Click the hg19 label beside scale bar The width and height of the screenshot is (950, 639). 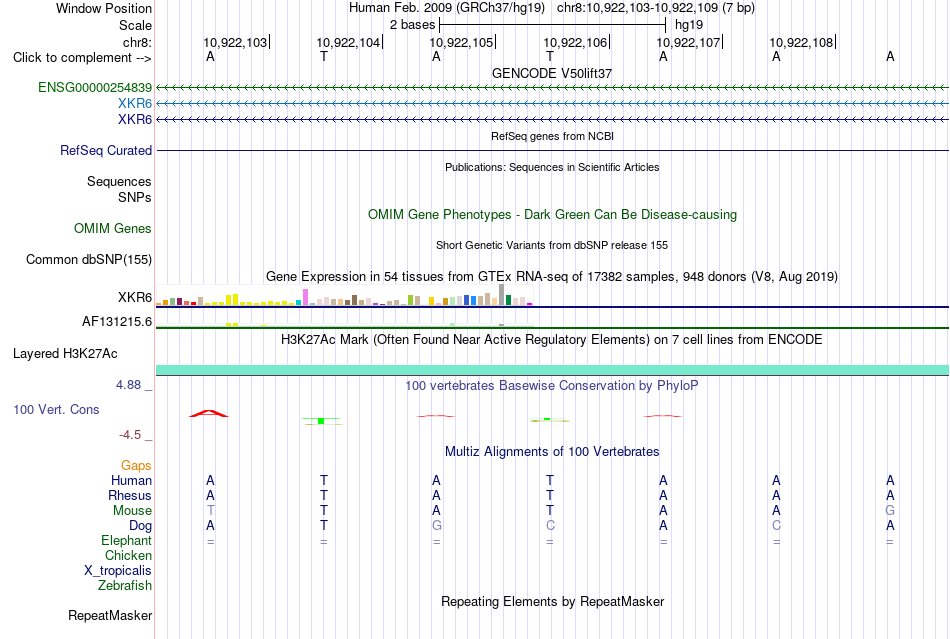coord(689,25)
